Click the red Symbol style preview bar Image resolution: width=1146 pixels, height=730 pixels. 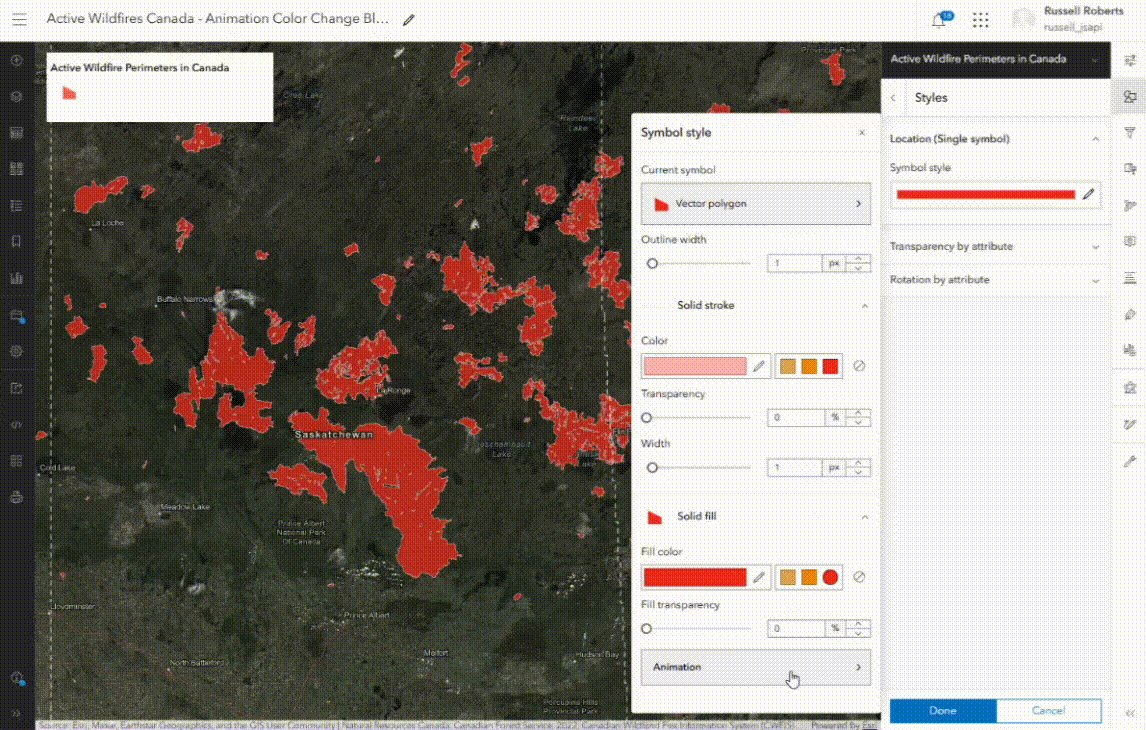pos(986,194)
